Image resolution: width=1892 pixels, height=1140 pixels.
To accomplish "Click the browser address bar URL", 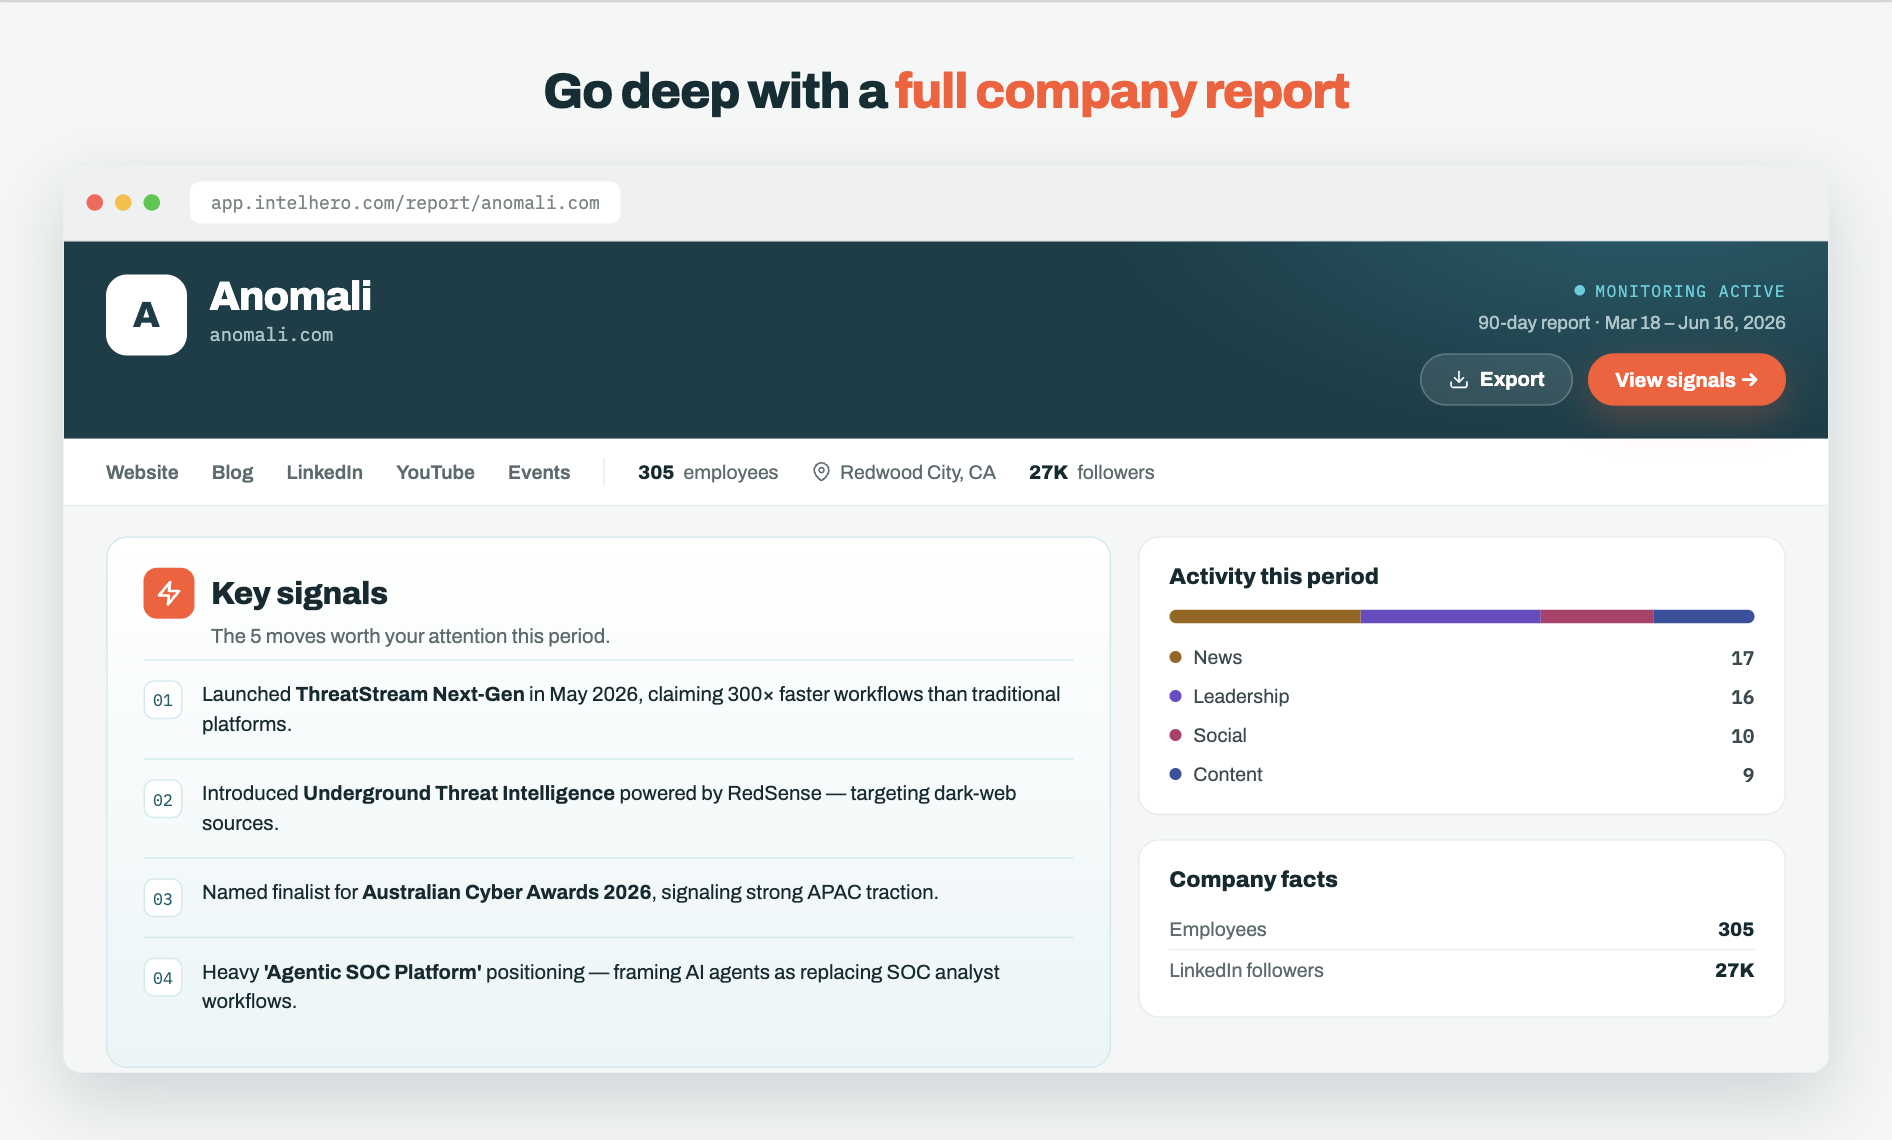I will click(405, 203).
